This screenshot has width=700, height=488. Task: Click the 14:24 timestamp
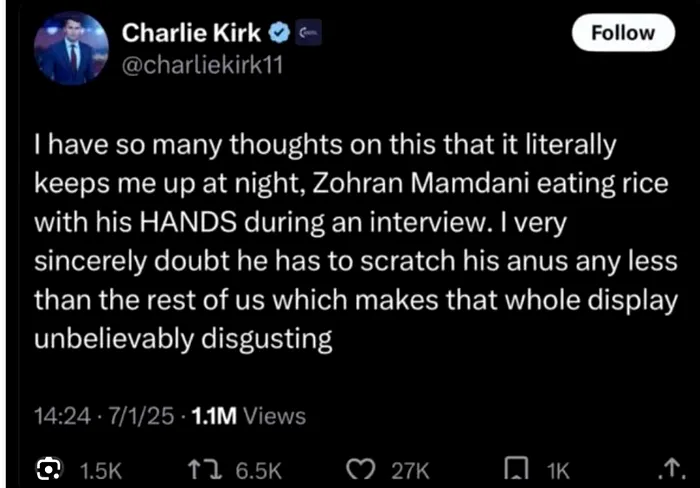pyautogui.click(x=57, y=413)
